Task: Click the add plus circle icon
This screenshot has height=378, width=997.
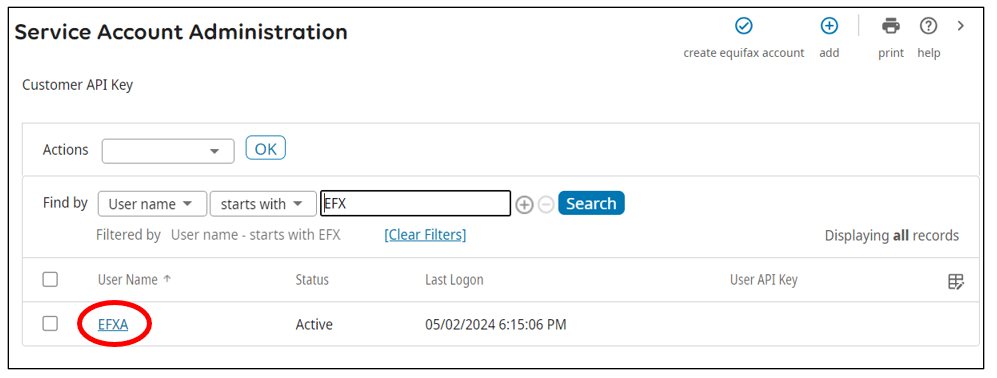Action: tap(829, 25)
